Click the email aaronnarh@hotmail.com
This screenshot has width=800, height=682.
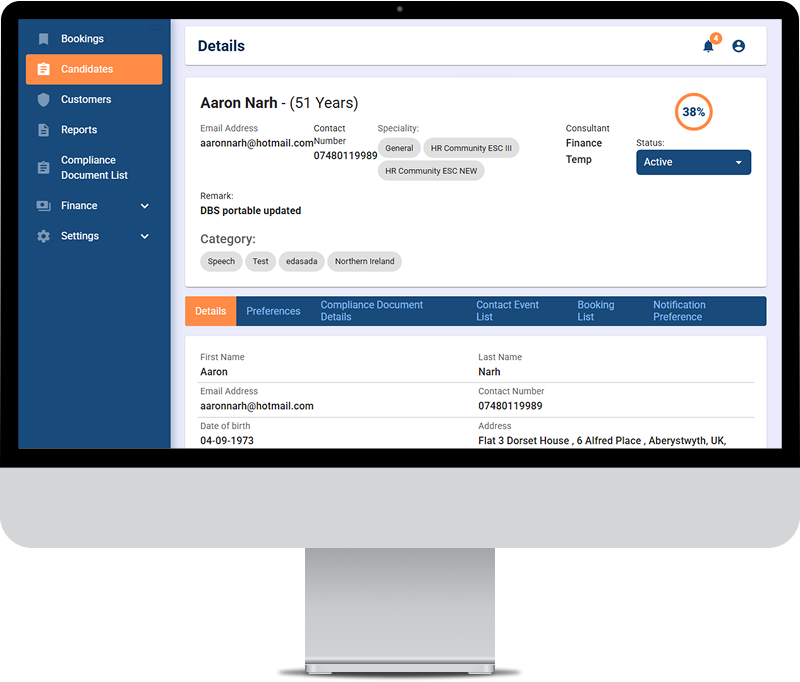(x=253, y=142)
